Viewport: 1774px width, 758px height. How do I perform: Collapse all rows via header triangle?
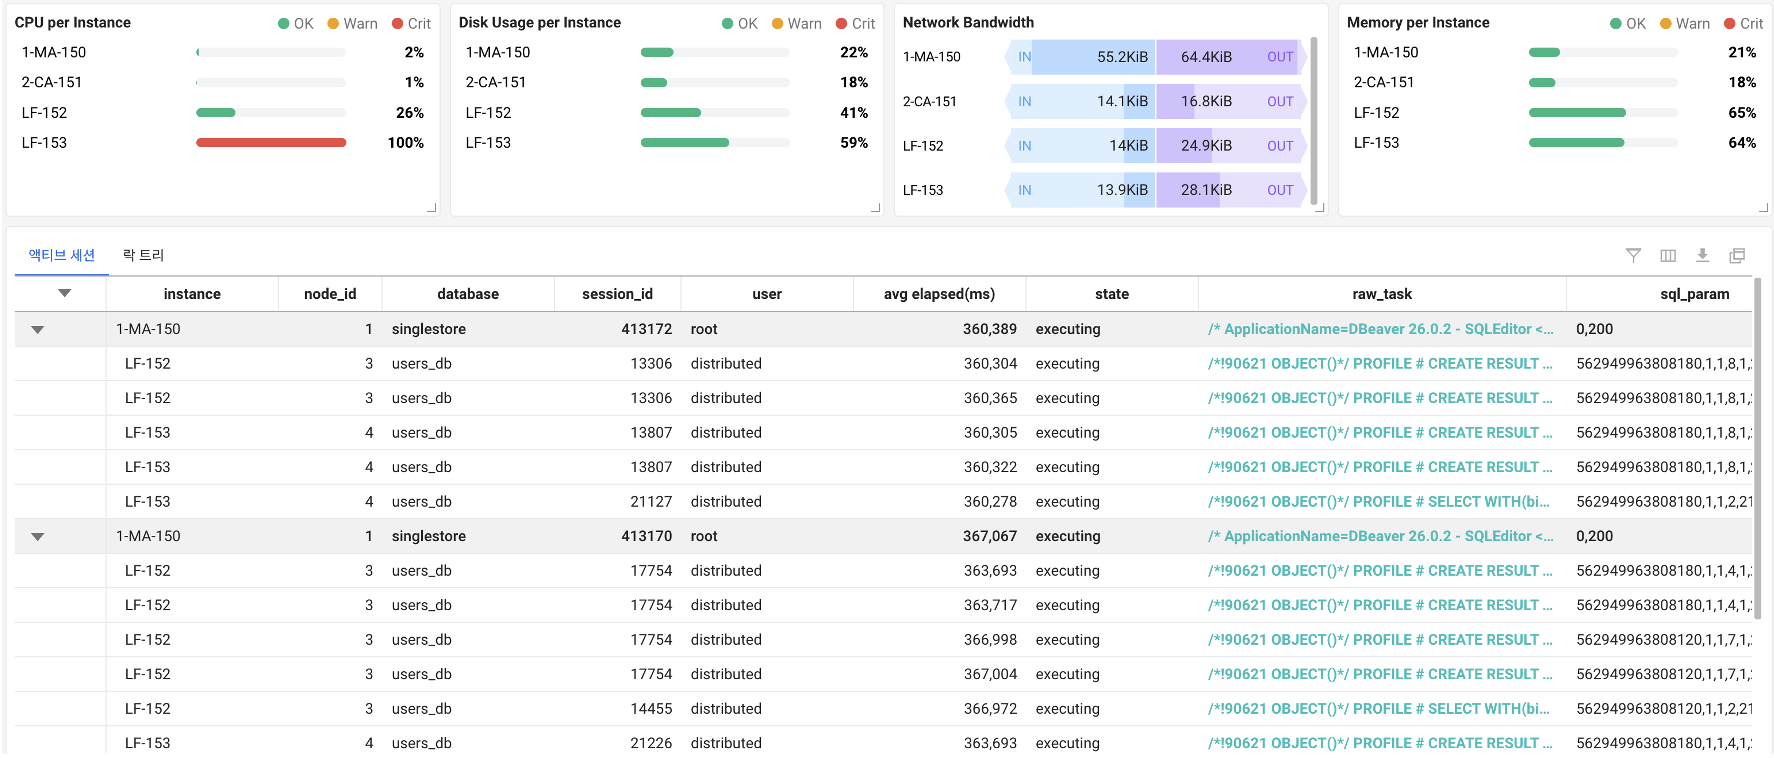coord(64,294)
